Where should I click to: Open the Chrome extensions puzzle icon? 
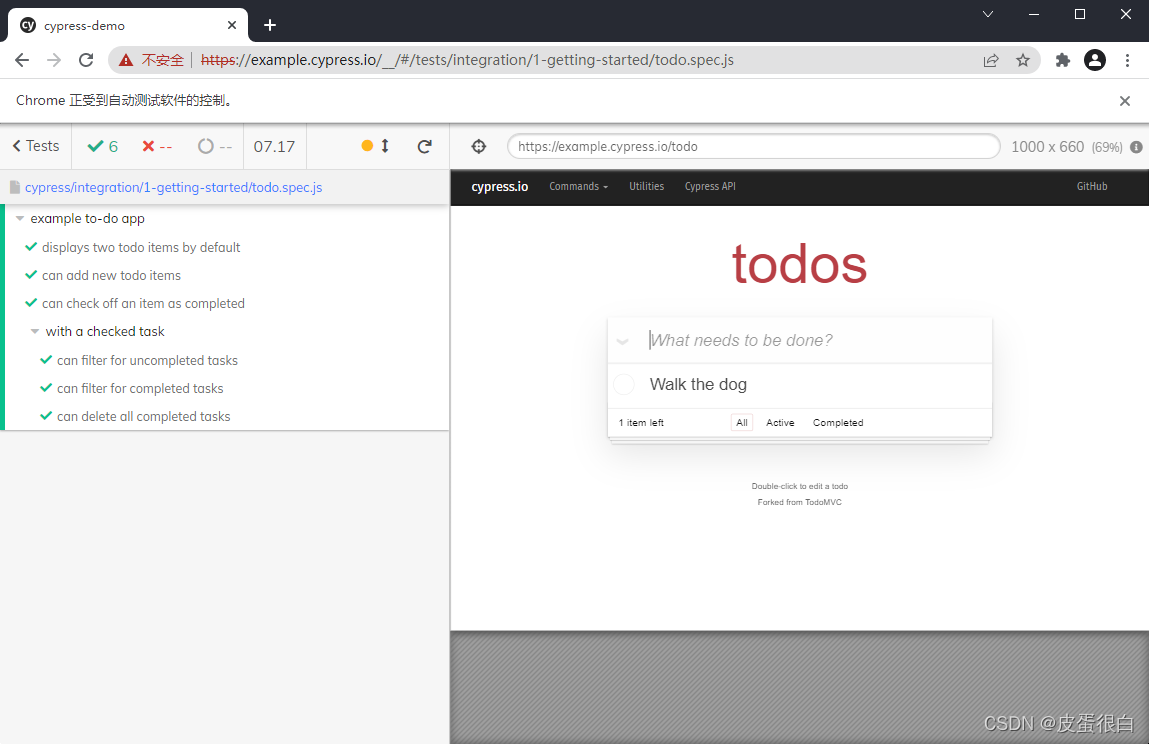tap(1063, 60)
